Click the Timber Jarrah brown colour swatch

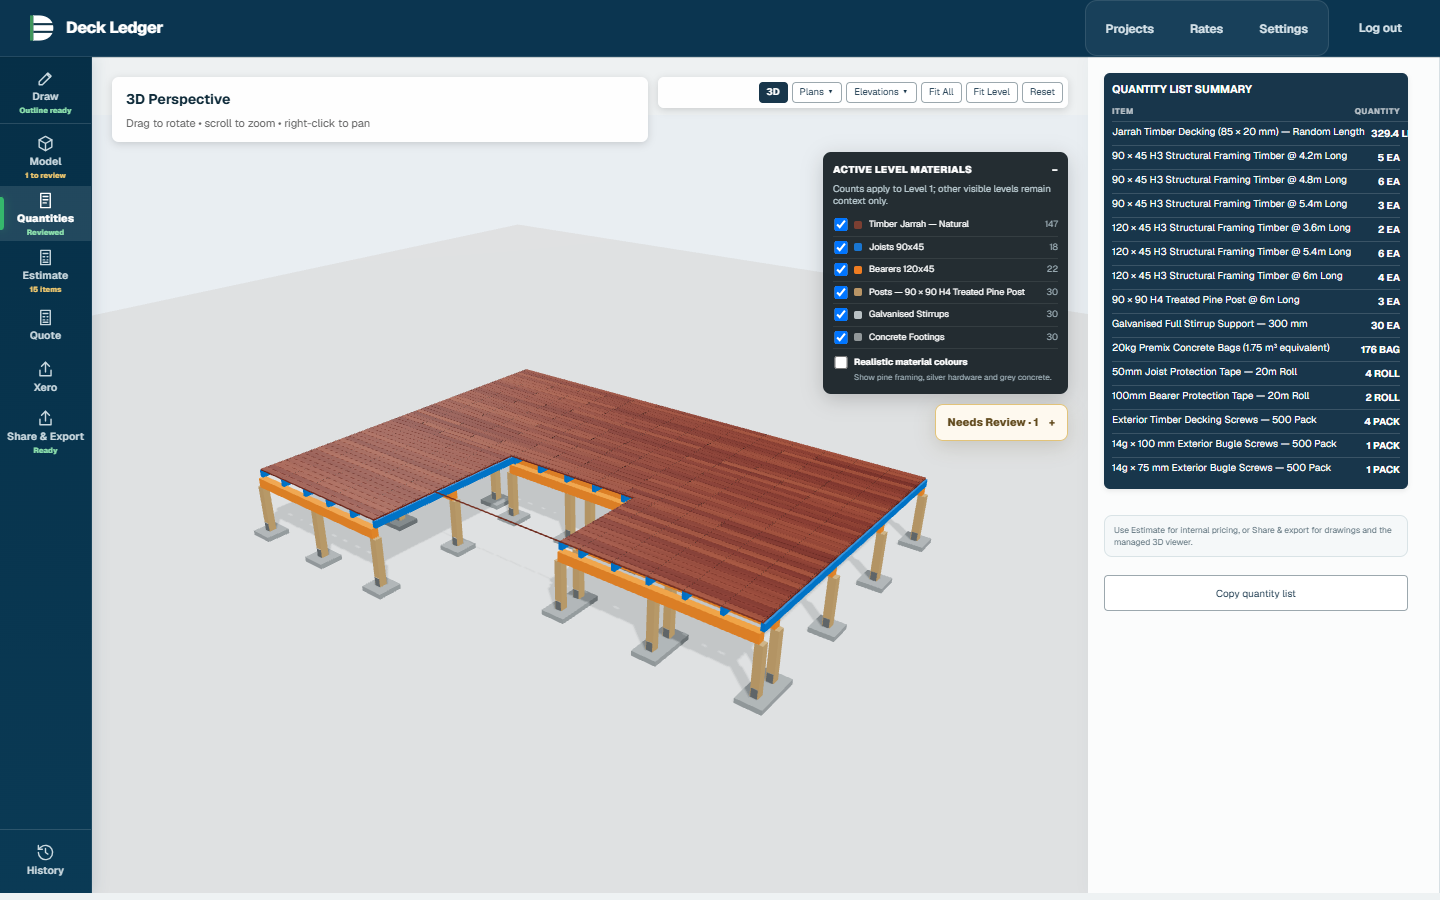(x=858, y=225)
